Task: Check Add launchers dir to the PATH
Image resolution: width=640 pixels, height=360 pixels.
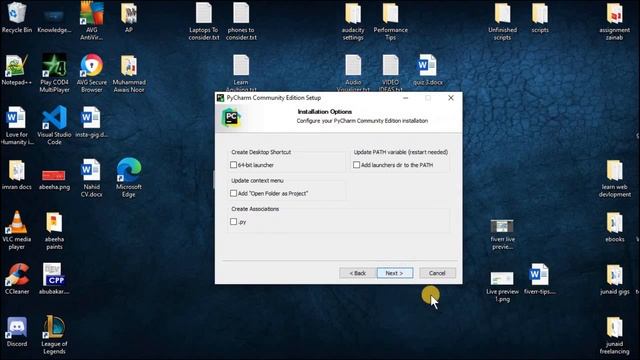Action: point(356,165)
